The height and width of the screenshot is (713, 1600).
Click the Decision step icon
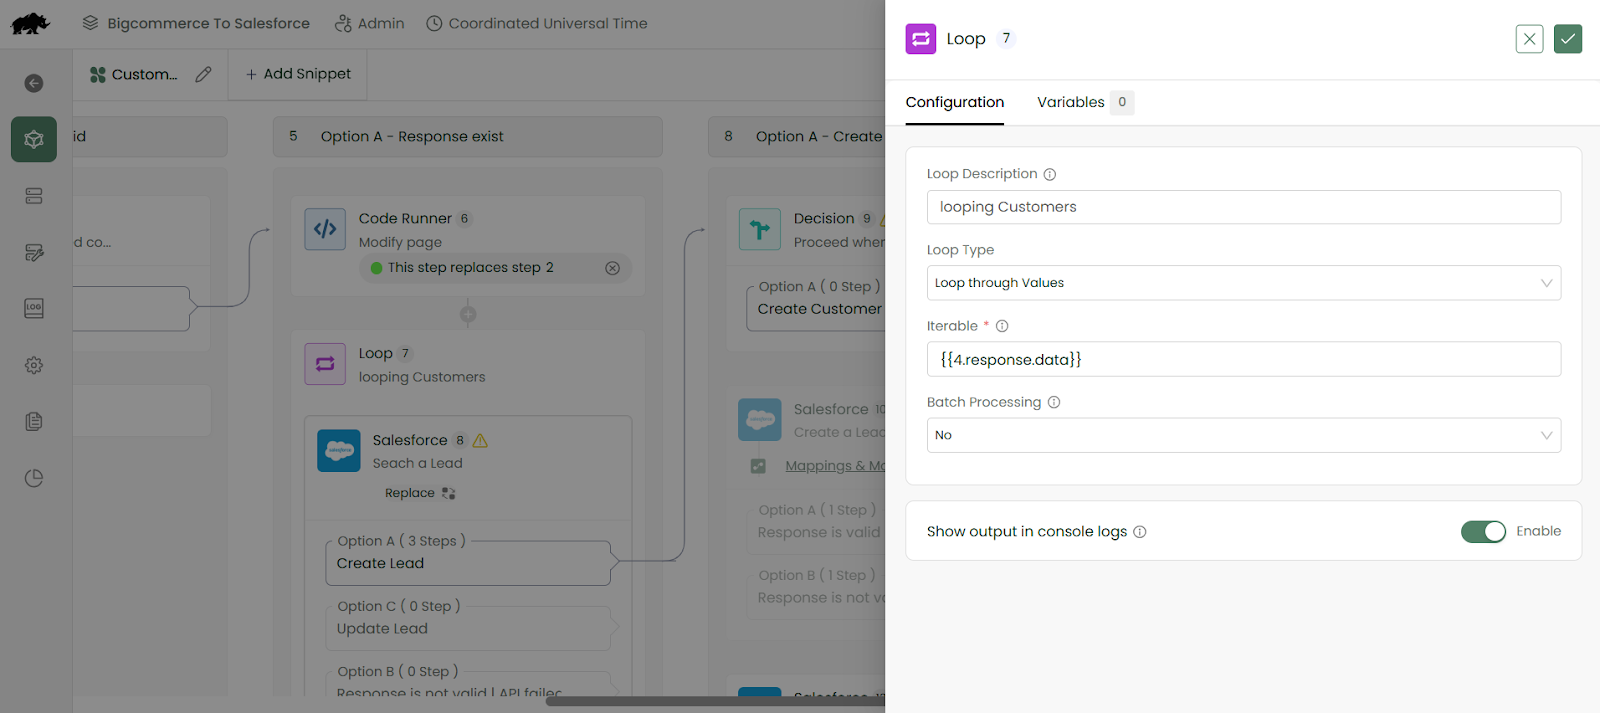click(760, 229)
